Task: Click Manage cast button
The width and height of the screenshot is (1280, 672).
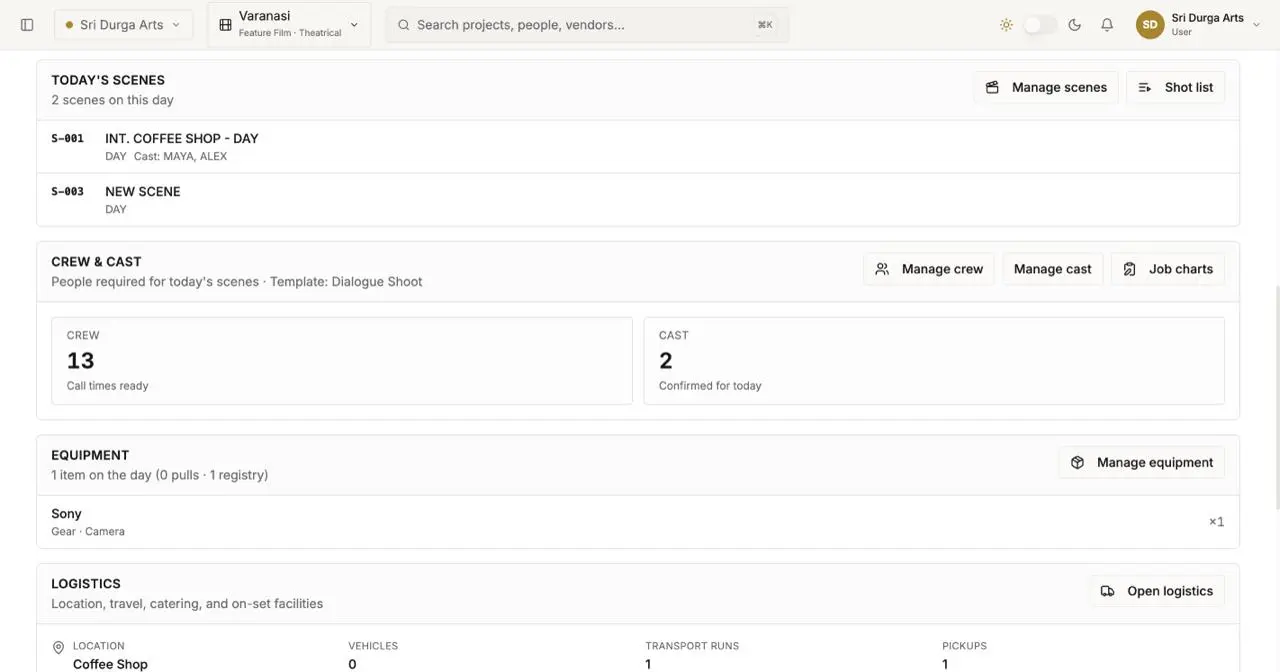Action: pyautogui.click(x=1053, y=269)
